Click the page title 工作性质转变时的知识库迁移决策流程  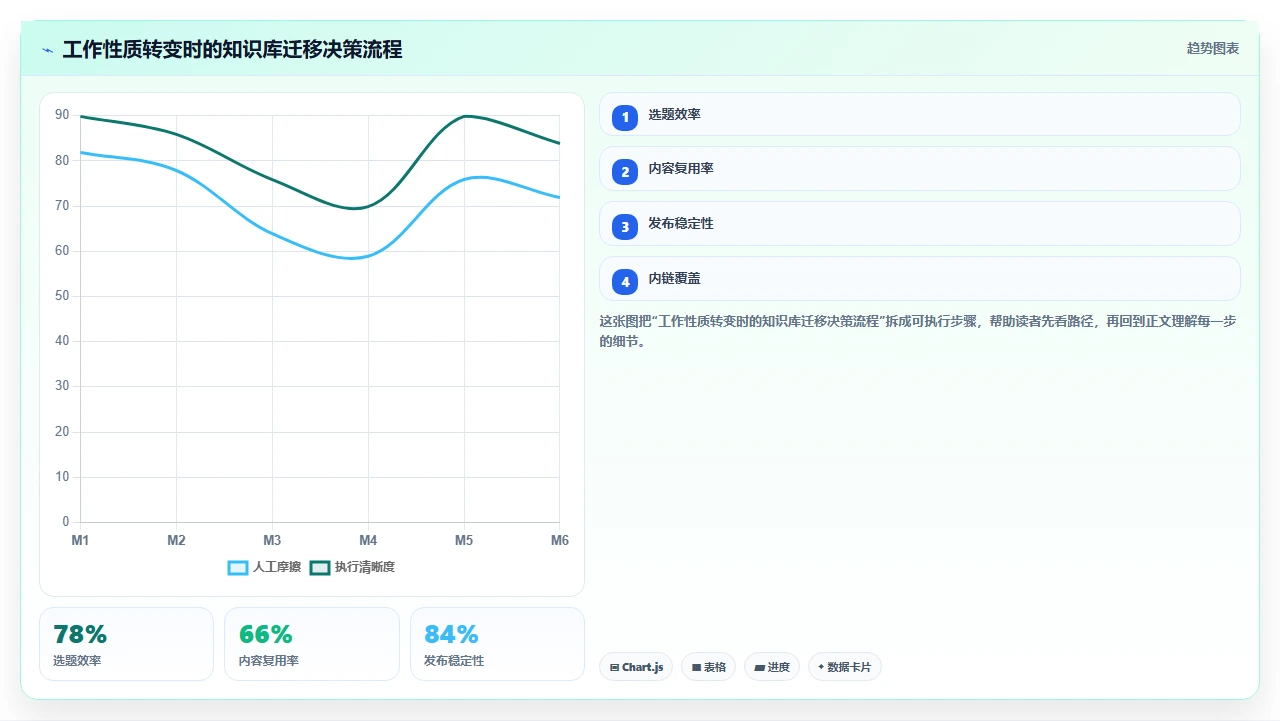click(232, 49)
